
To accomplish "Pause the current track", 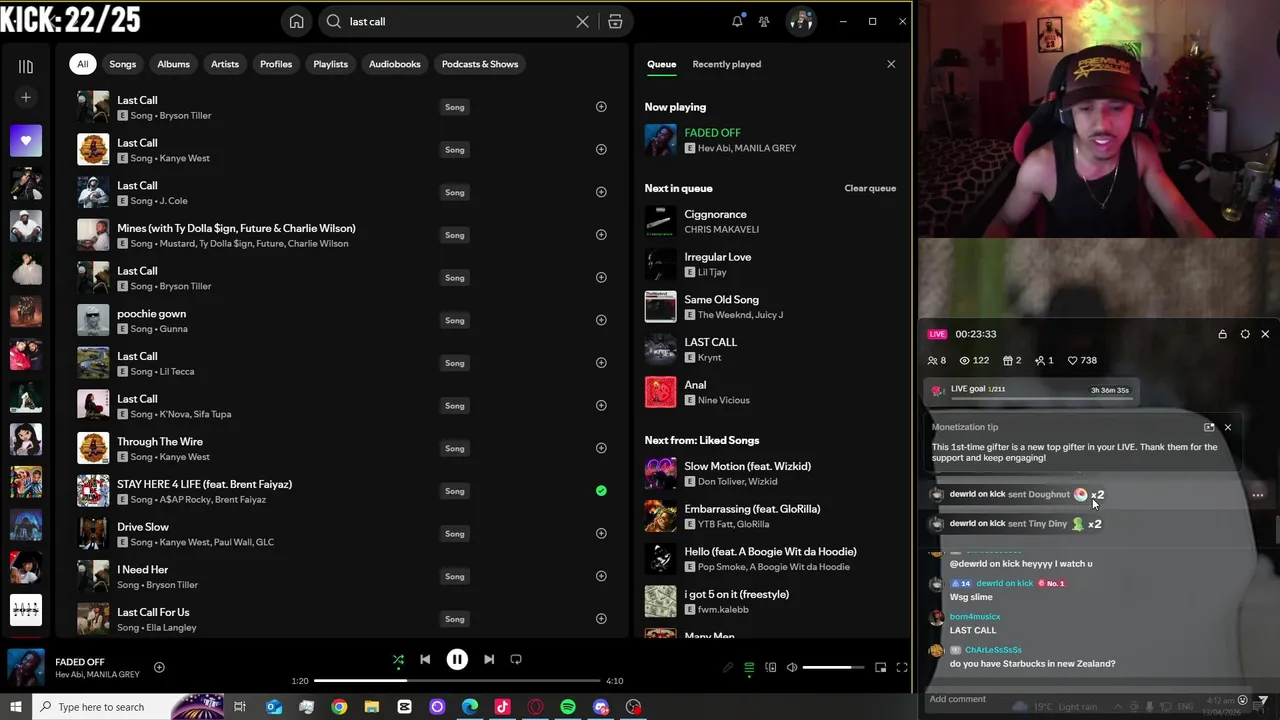I will click(x=457, y=660).
